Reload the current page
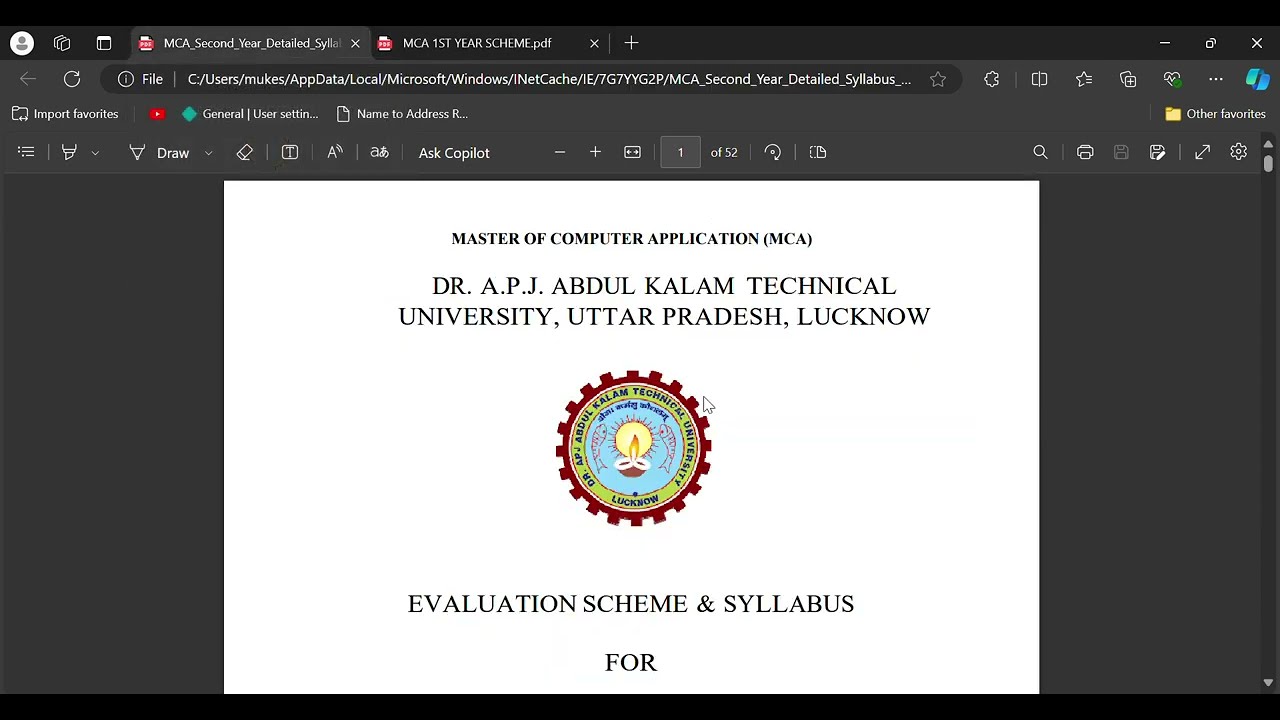This screenshot has width=1280, height=720. 72,79
